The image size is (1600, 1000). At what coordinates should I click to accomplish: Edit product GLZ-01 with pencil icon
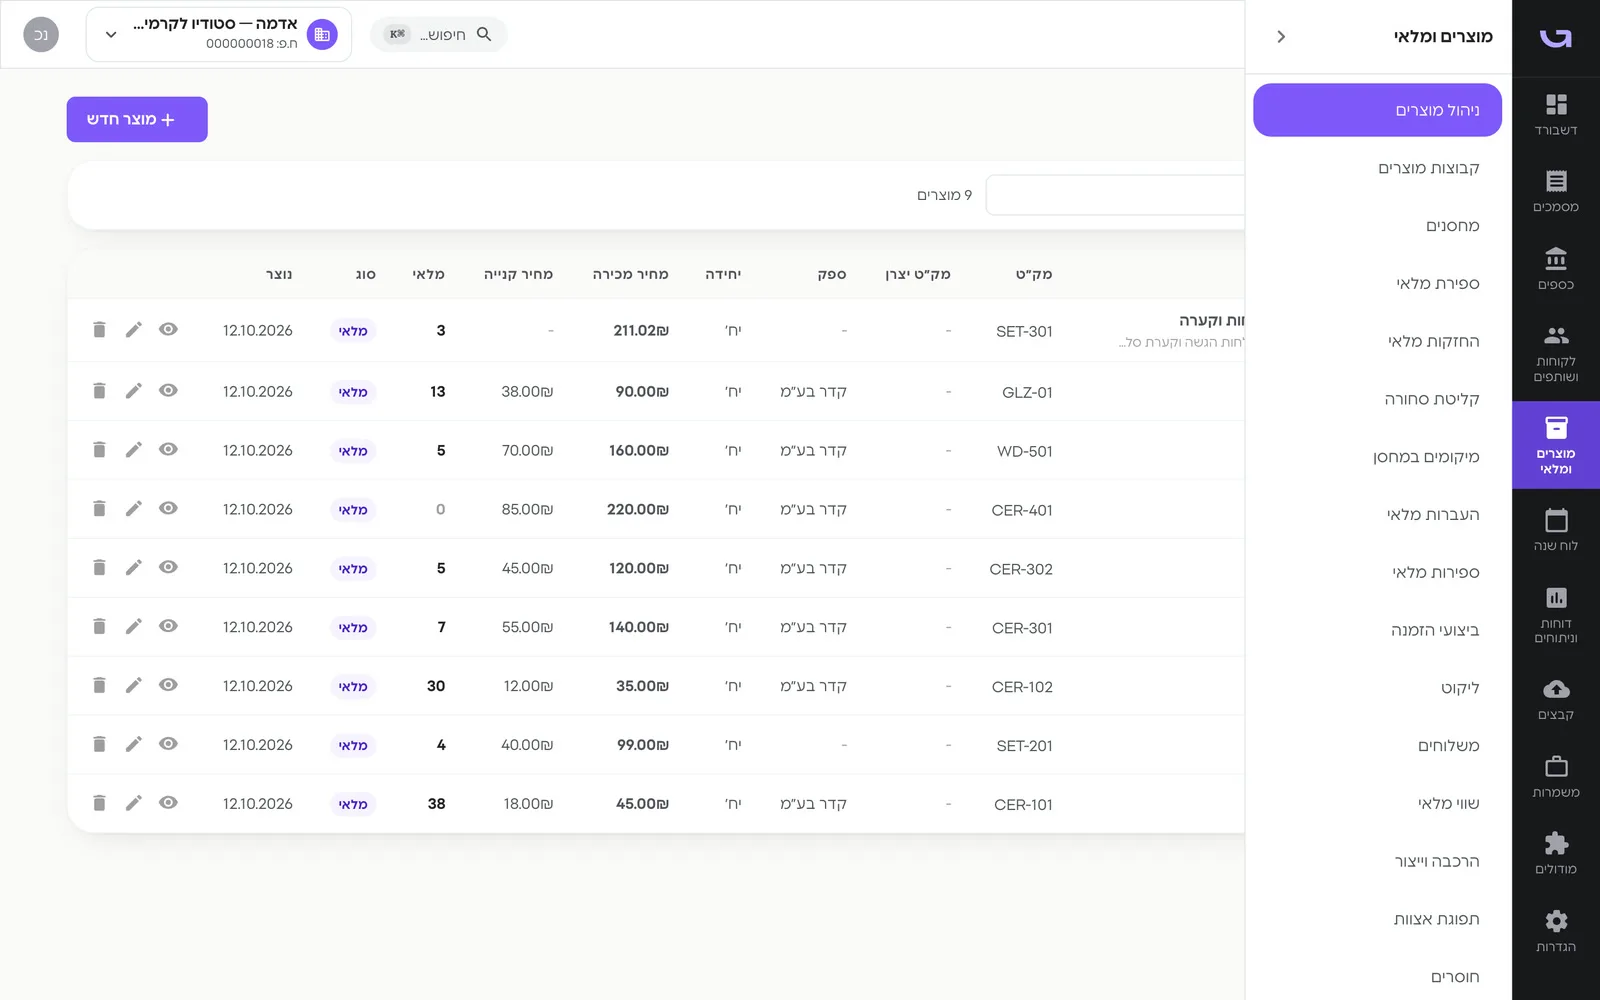point(133,391)
